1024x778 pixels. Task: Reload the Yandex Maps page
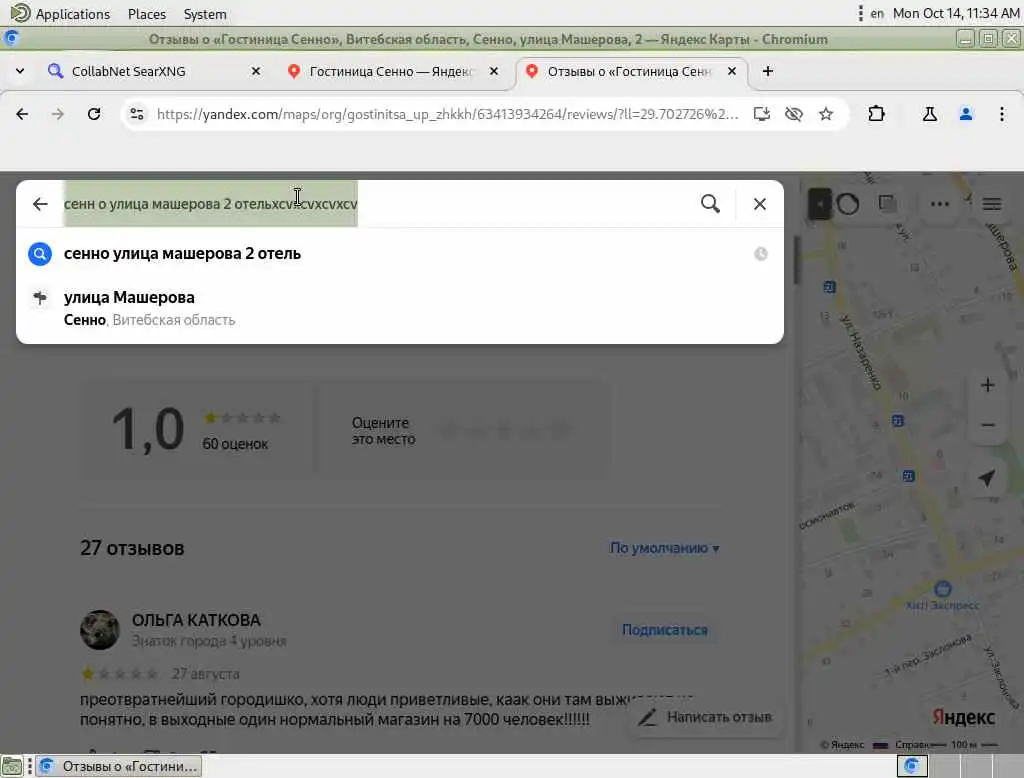pyautogui.click(x=94, y=114)
